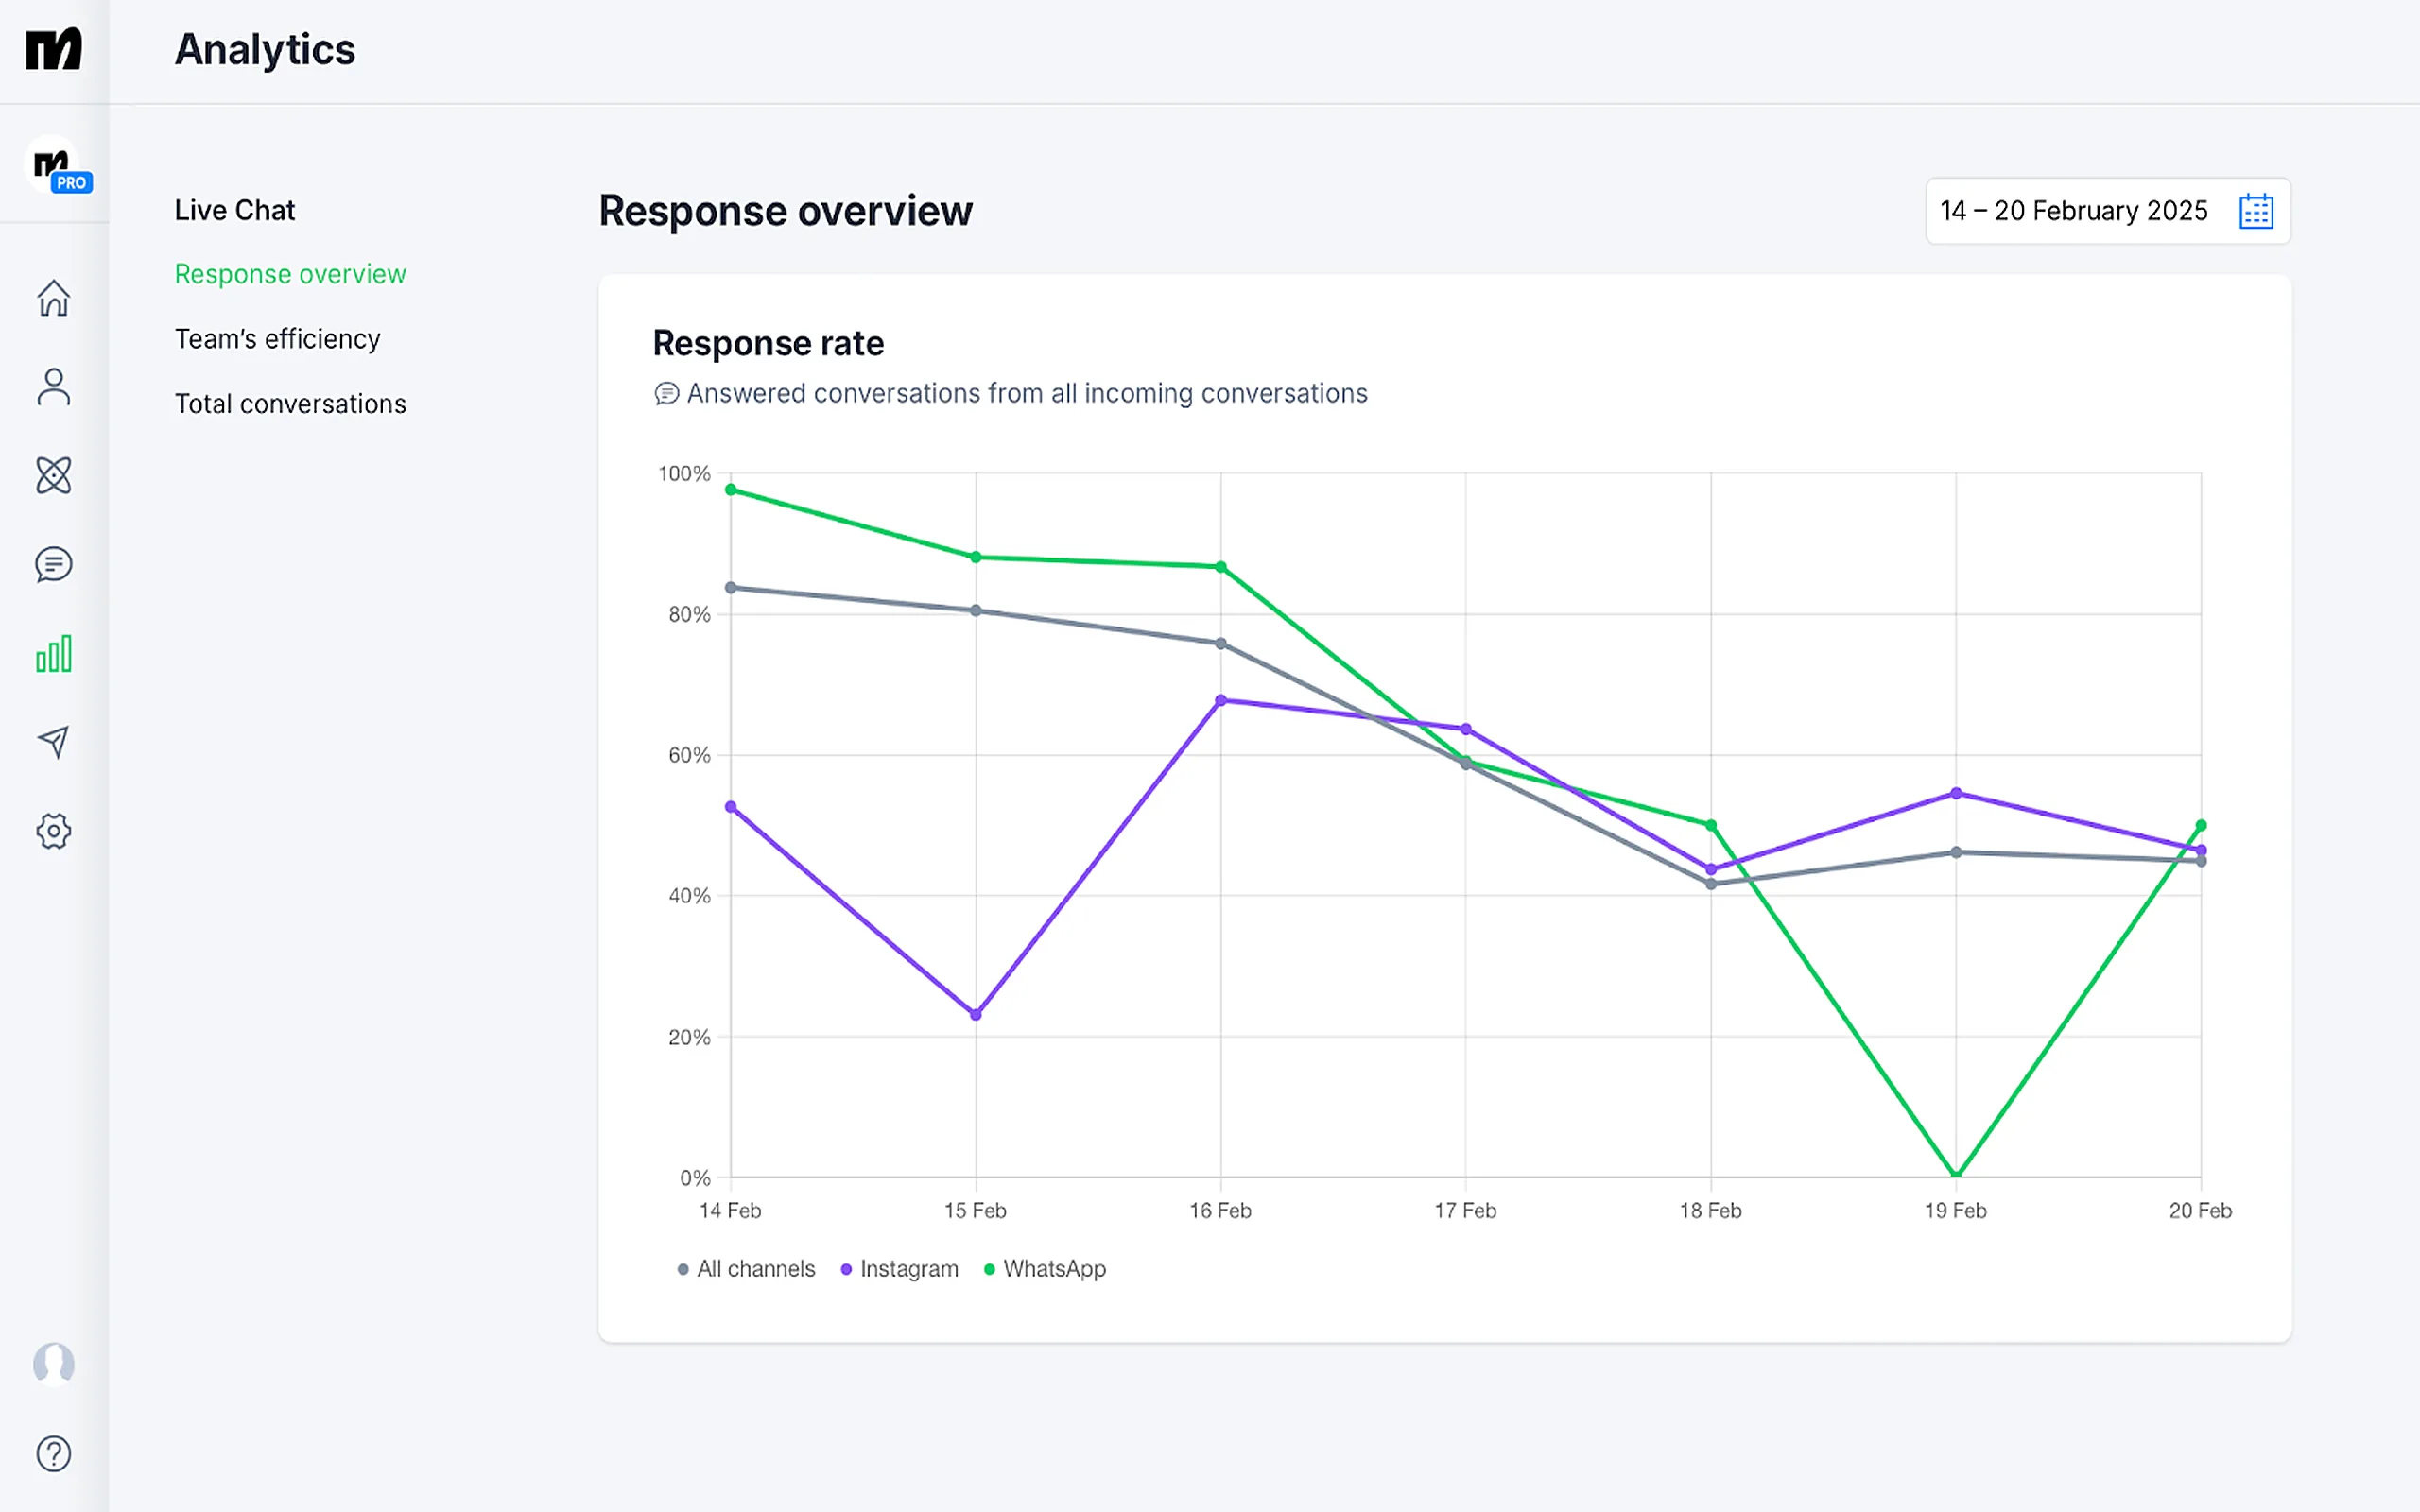
Task: Open the user profile avatar
Action: coord(54,1364)
